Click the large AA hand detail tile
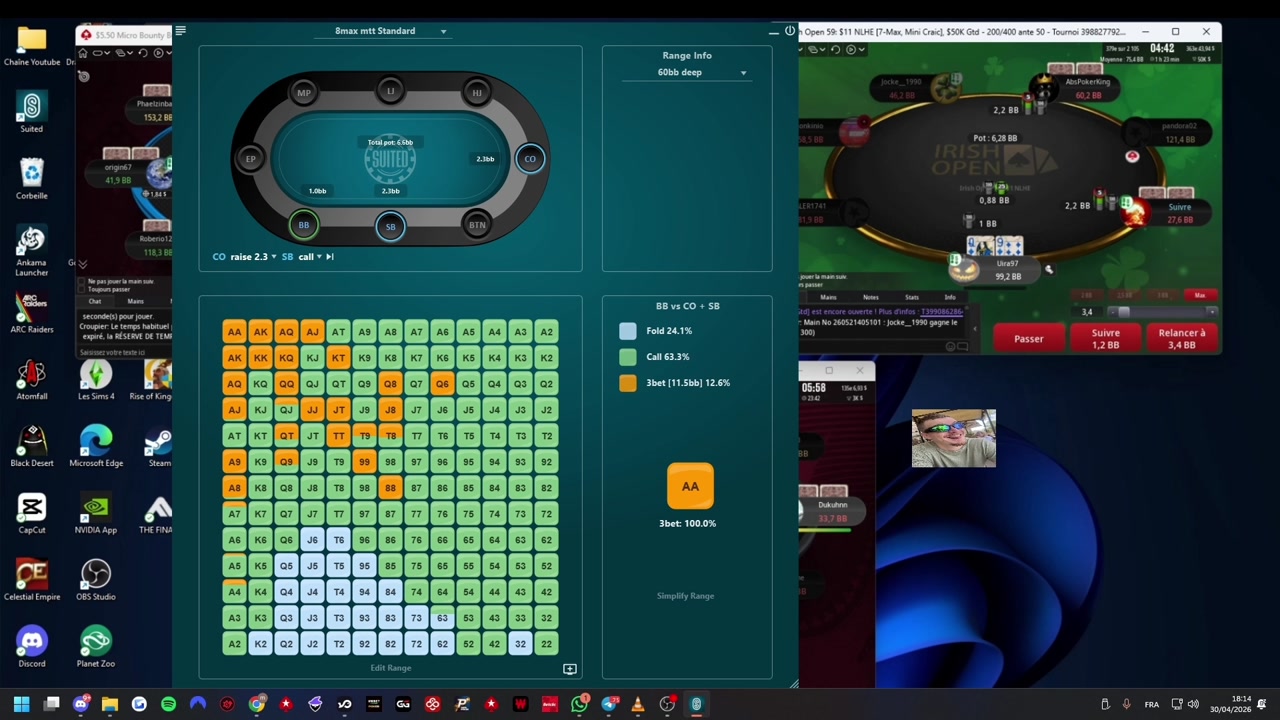The image size is (1280, 720). tap(690, 486)
